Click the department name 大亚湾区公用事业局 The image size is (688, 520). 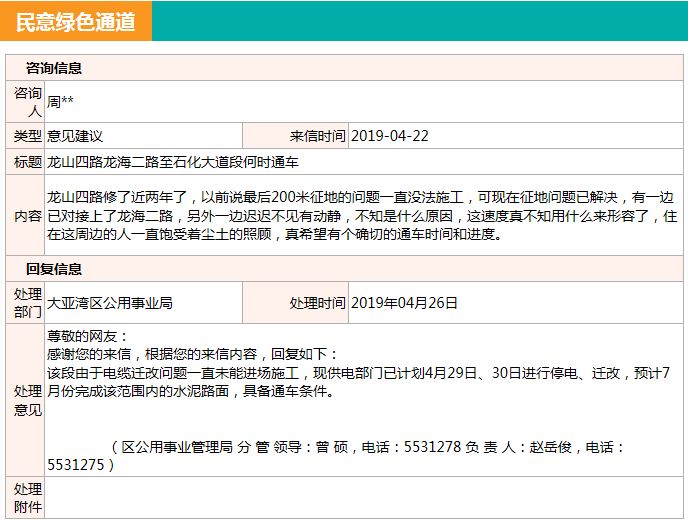coord(111,302)
